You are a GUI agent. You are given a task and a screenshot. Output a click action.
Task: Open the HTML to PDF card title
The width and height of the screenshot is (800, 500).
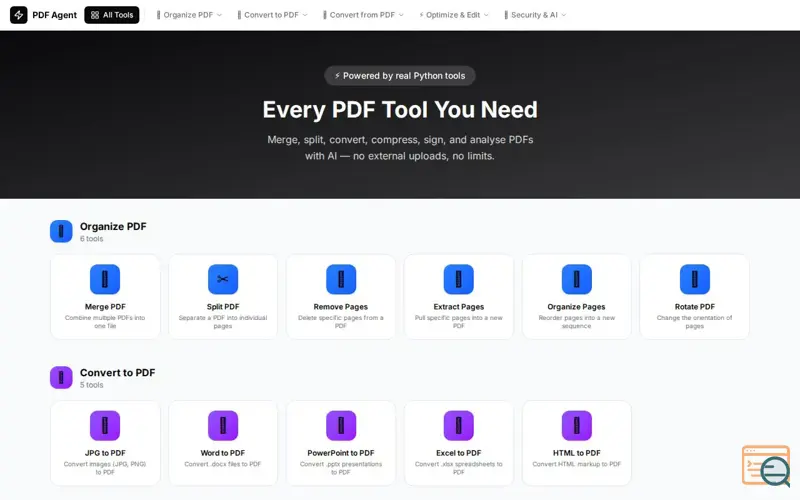coord(577,453)
